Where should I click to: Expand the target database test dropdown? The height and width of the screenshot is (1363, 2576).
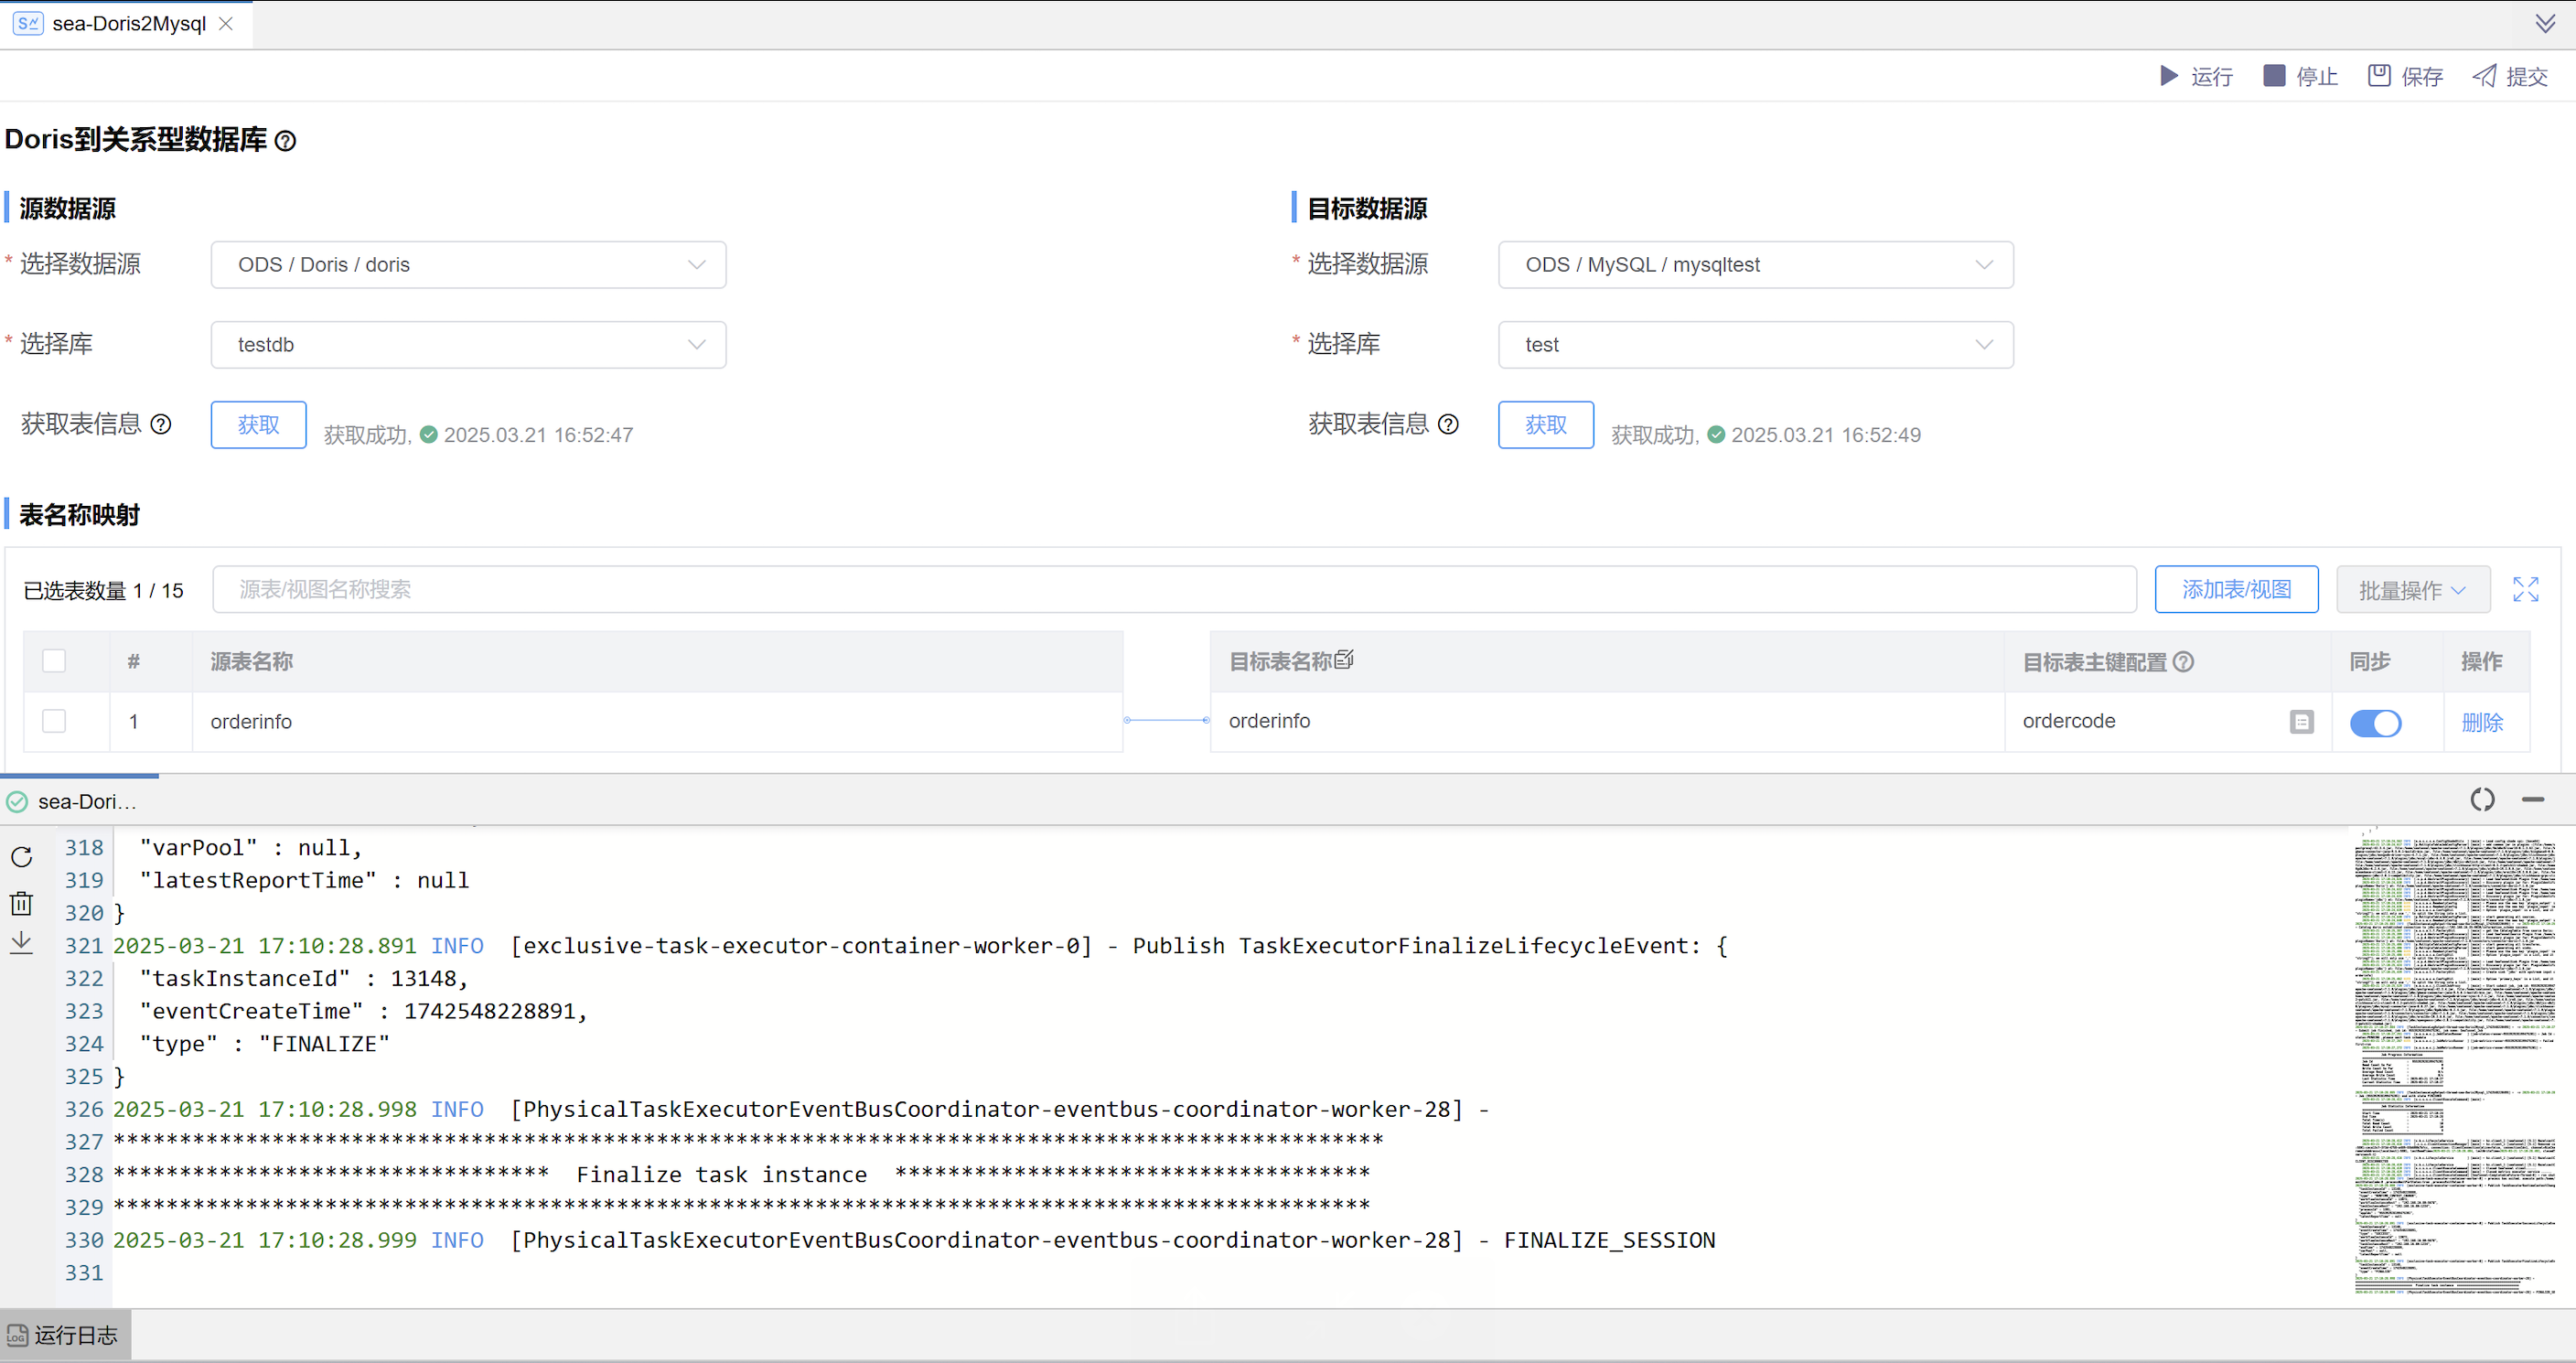click(x=1755, y=345)
